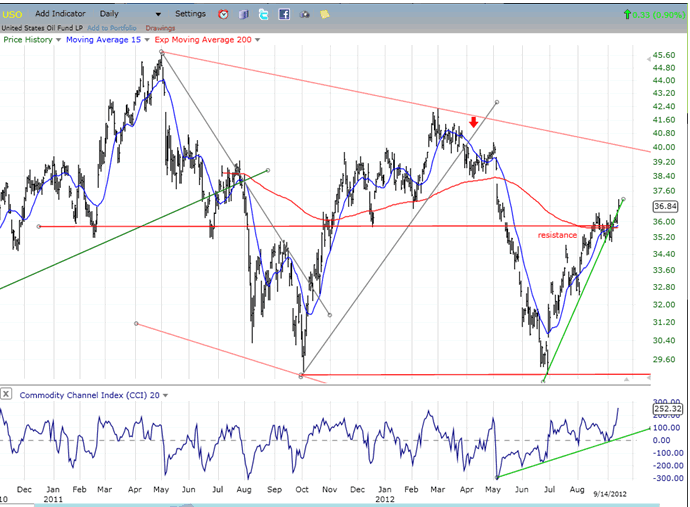690x507 pixels.
Task: Expand the Commodity Channel Index dropdown arrow
Action: pyautogui.click(x=165, y=396)
